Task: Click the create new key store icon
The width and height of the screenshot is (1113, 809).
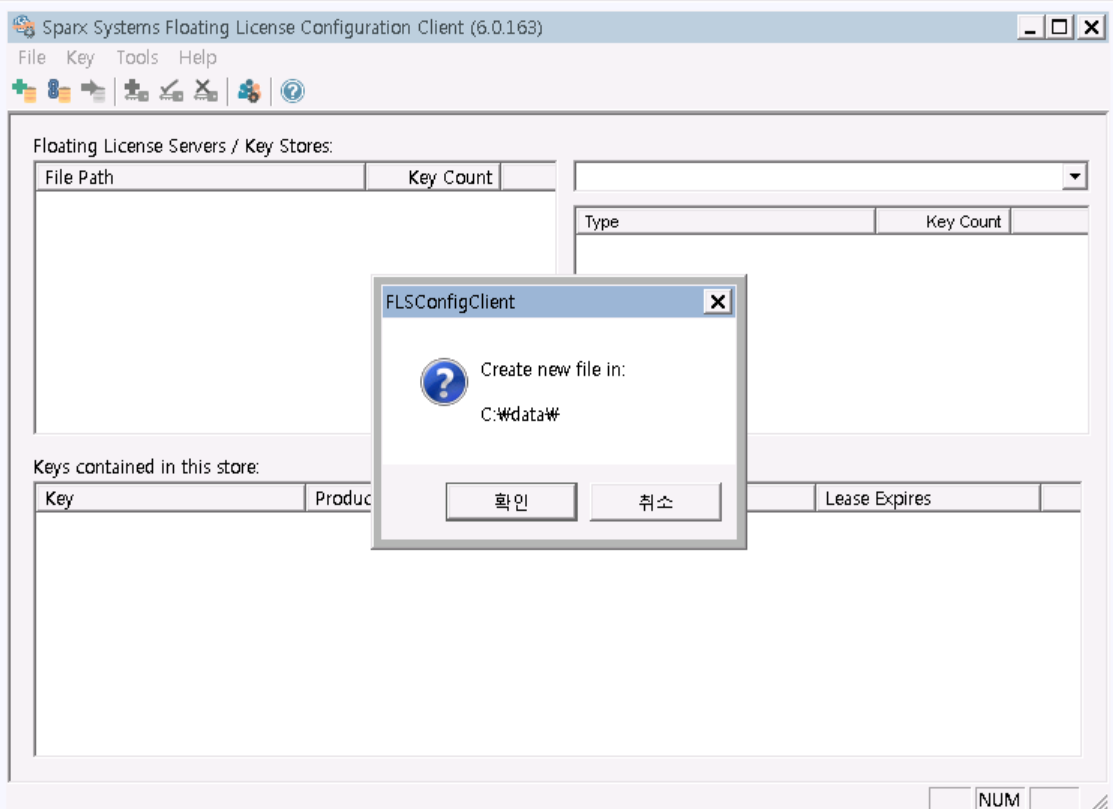Action: click(24, 91)
